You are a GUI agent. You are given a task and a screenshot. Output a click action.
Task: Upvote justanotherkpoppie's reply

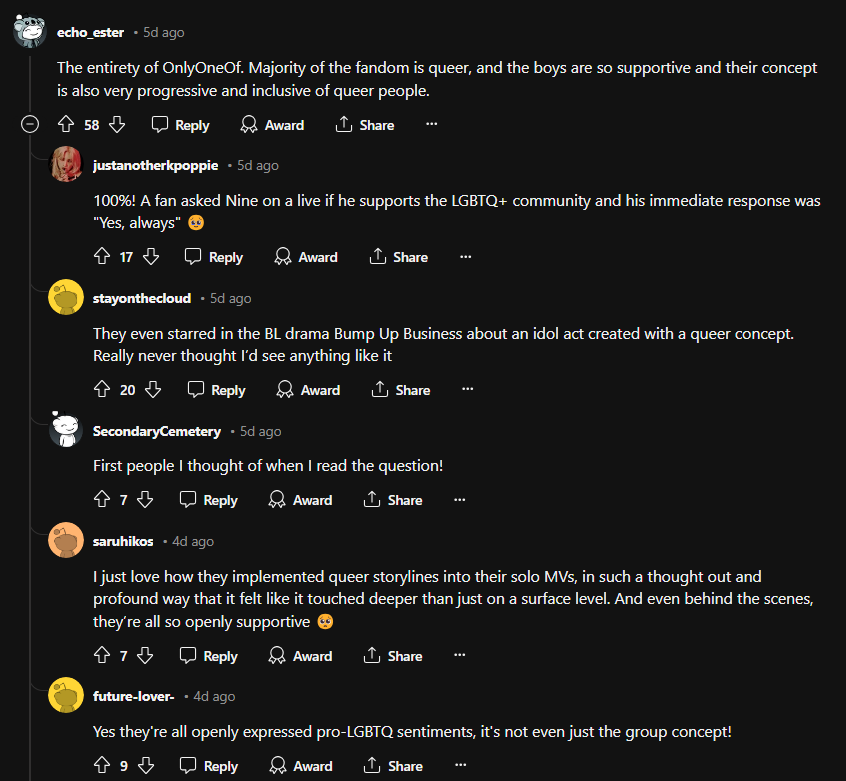pos(101,257)
